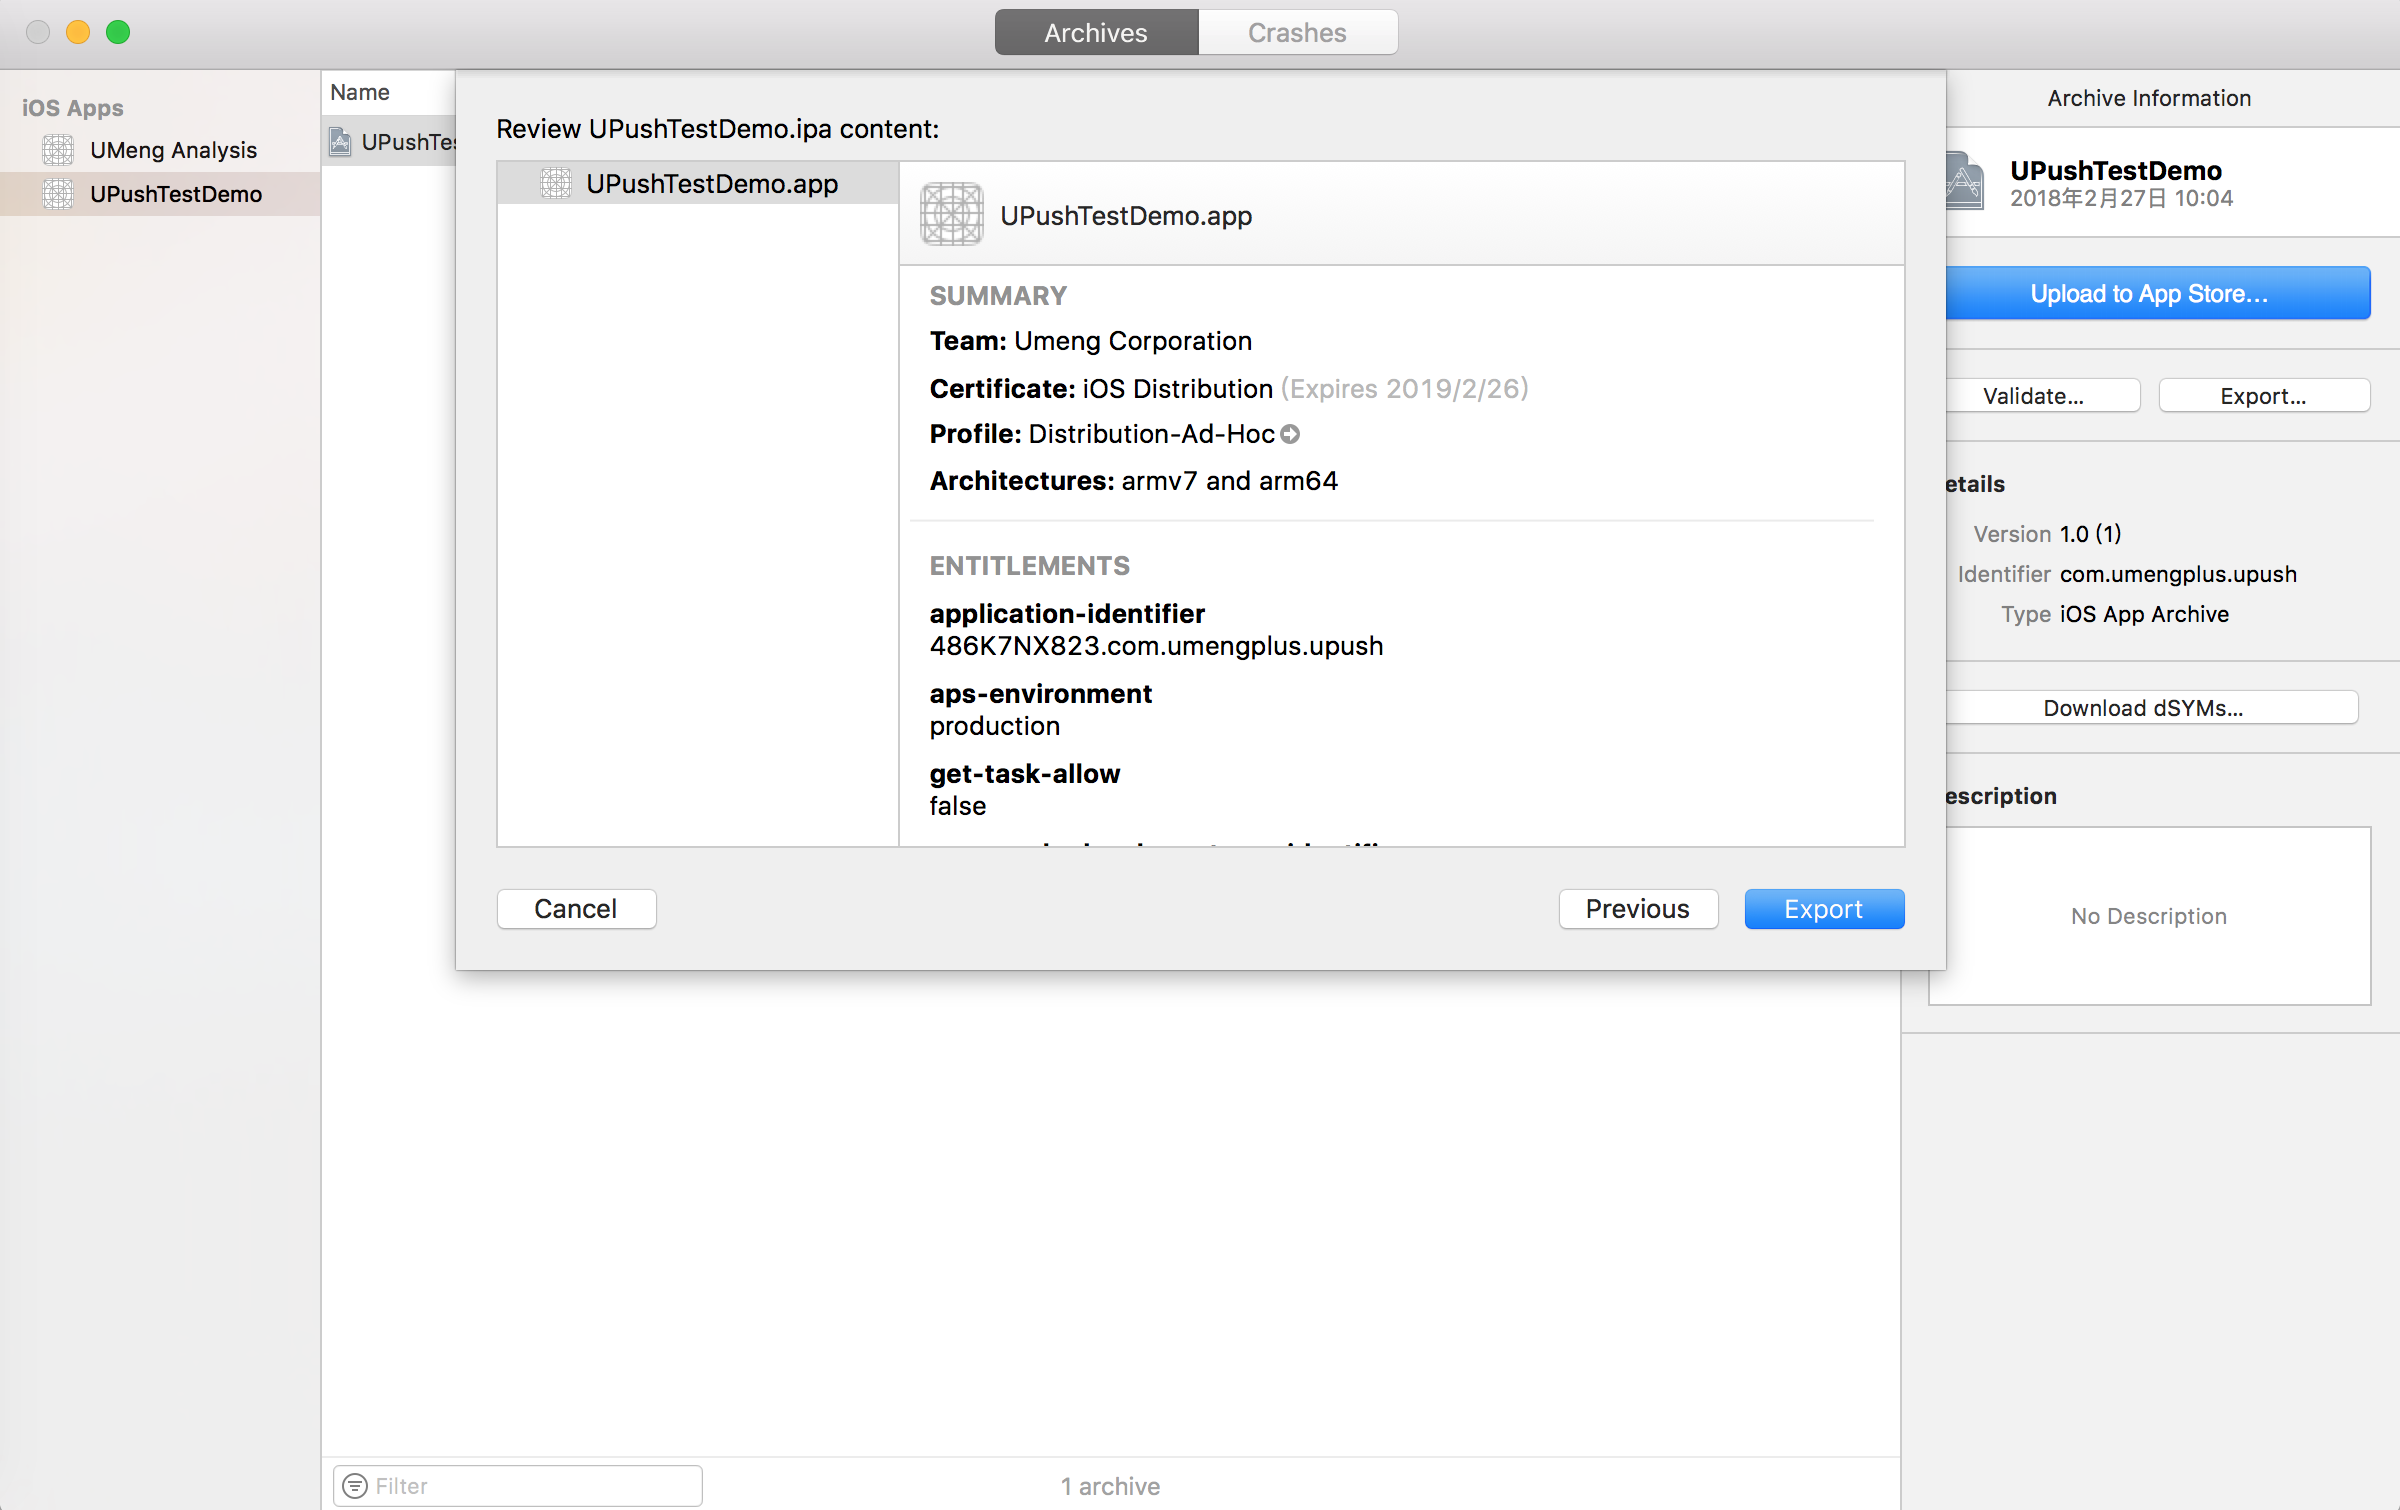The width and height of the screenshot is (2400, 1510).
Task: Click Download dSYMs button
Action: point(2152,708)
